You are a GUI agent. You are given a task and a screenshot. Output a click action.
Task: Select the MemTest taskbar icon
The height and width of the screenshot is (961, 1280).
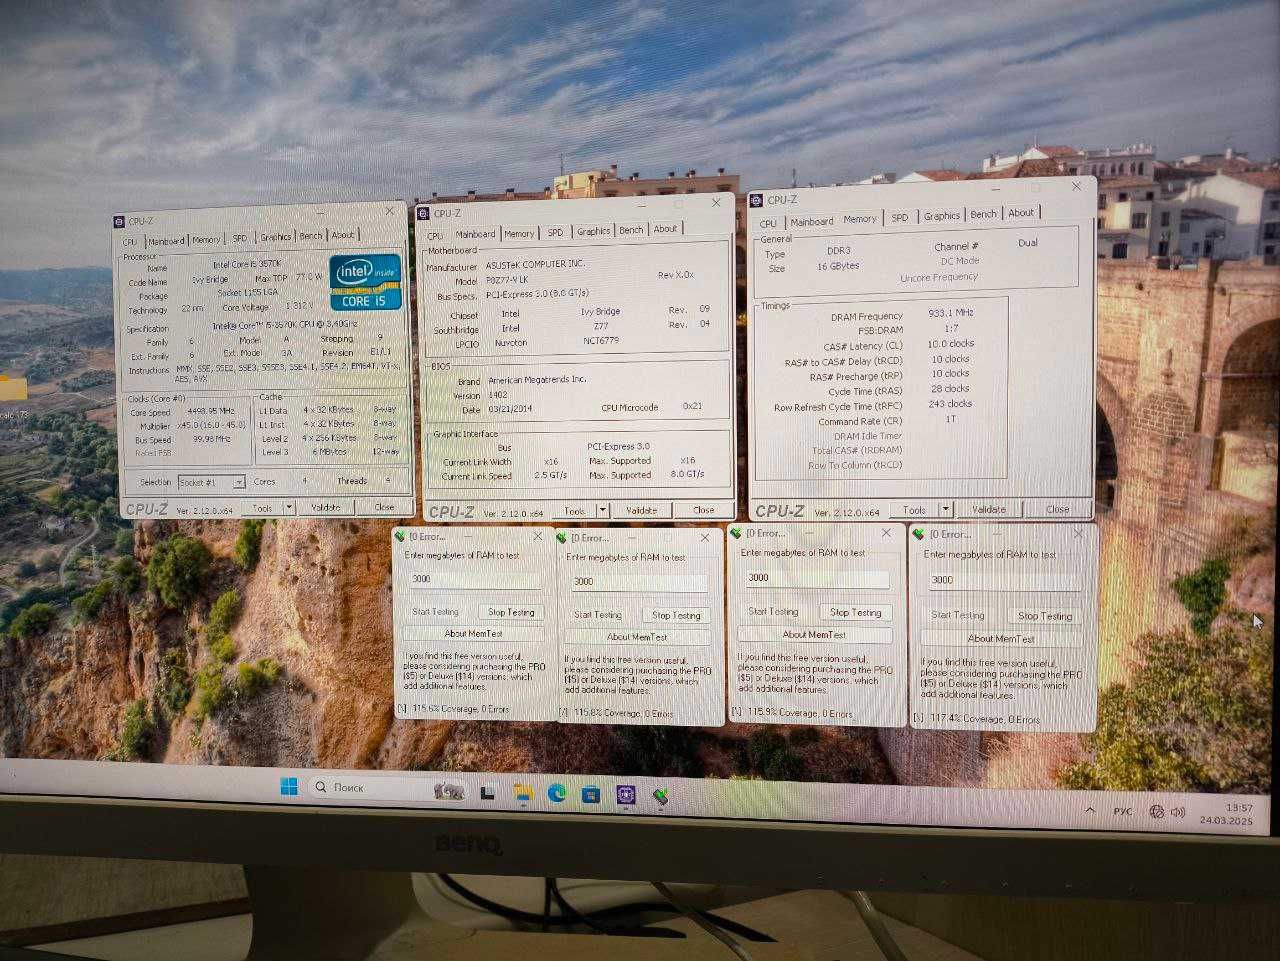pyautogui.click(x=661, y=797)
